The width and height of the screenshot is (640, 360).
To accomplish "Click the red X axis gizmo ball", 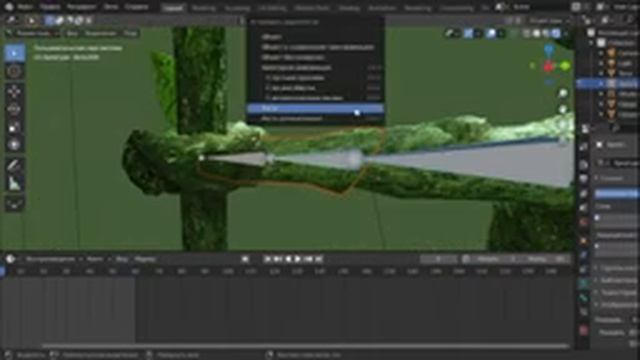I will pos(549,66).
